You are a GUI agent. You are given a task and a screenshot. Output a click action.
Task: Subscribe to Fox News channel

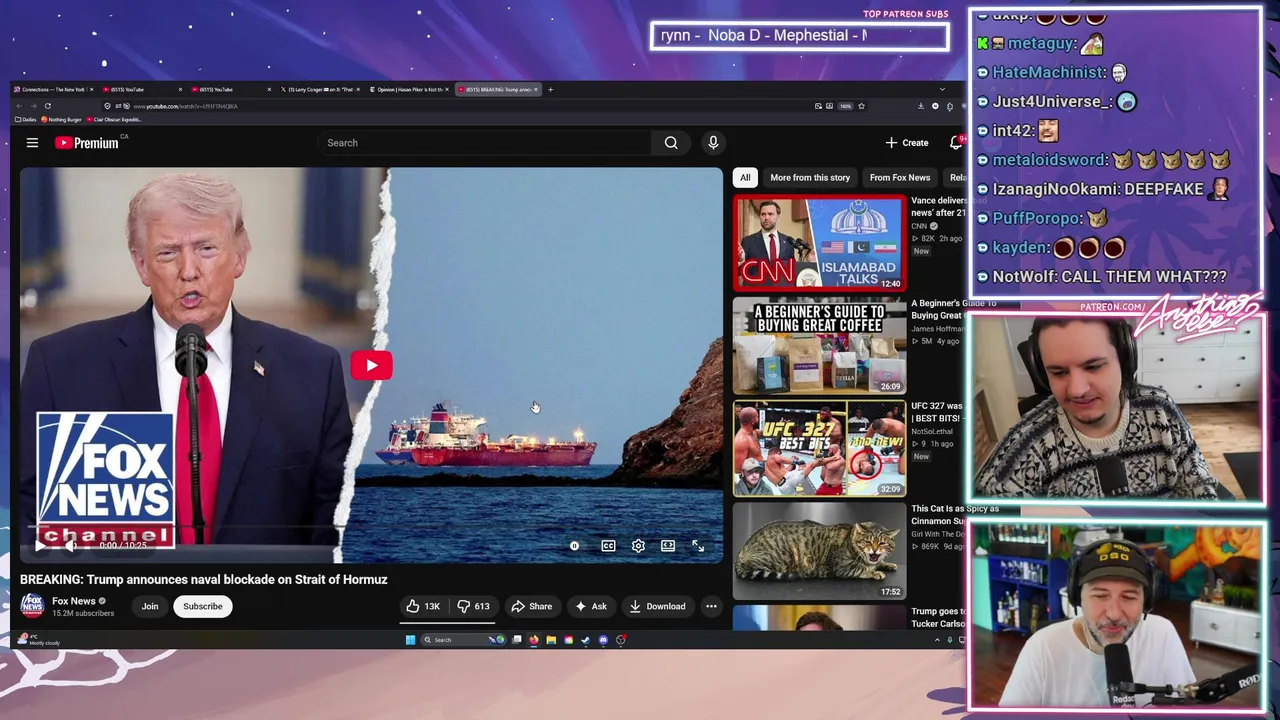pos(203,606)
